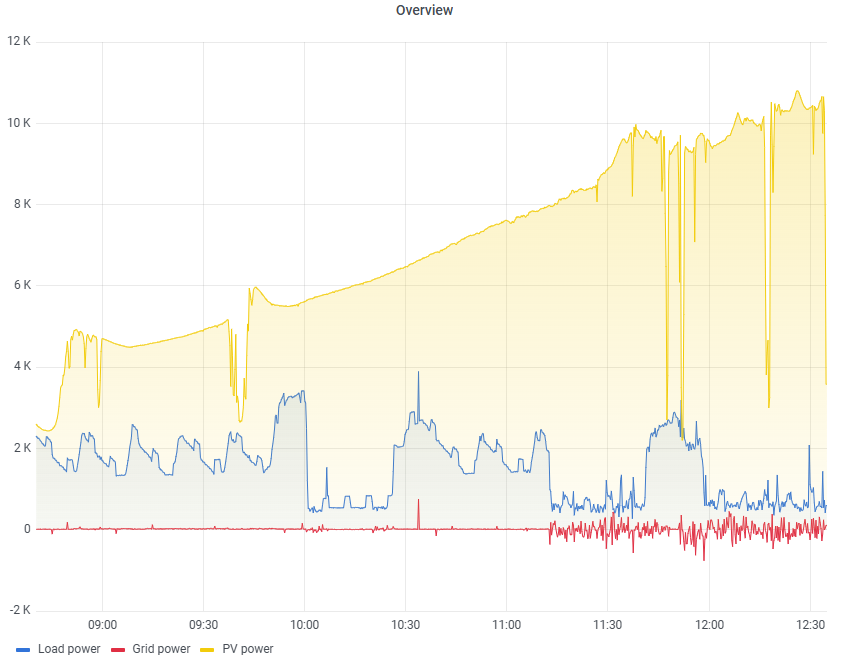845x658 pixels.
Task: Click the 0 y-axis label
Action: pyautogui.click(x=26, y=529)
